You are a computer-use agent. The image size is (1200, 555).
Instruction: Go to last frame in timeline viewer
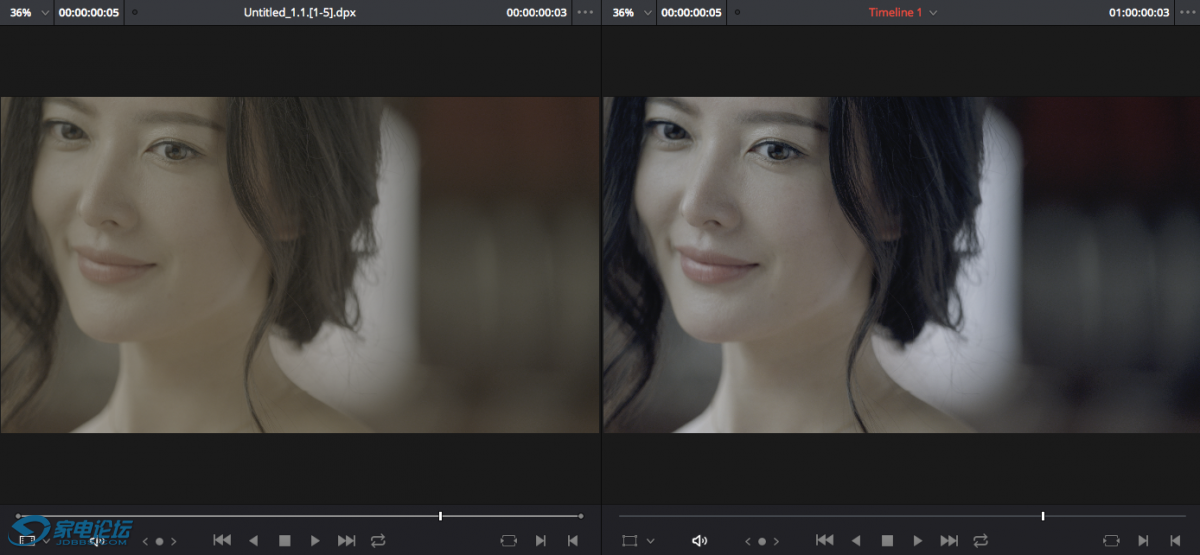click(x=949, y=540)
